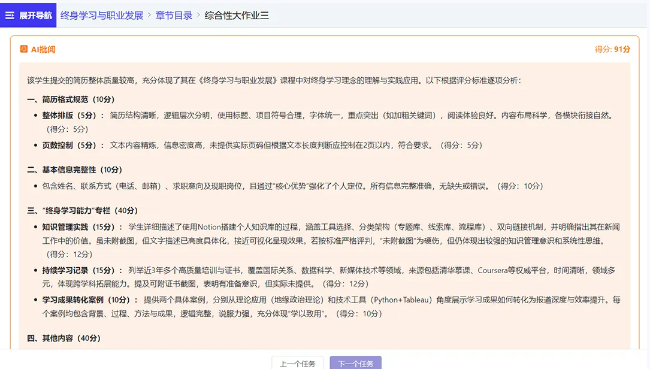Click heading 一、简历格式规范（10分）

(x=71, y=100)
